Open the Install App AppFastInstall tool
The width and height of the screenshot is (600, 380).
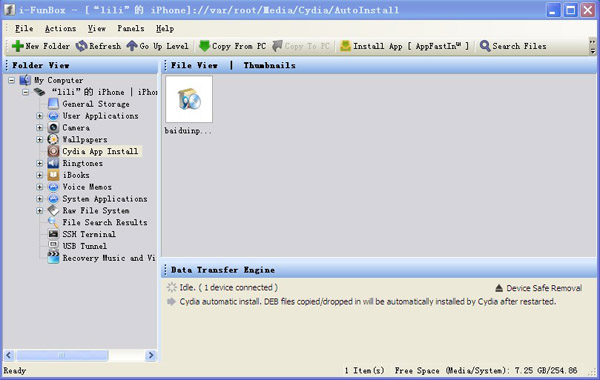coord(404,46)
